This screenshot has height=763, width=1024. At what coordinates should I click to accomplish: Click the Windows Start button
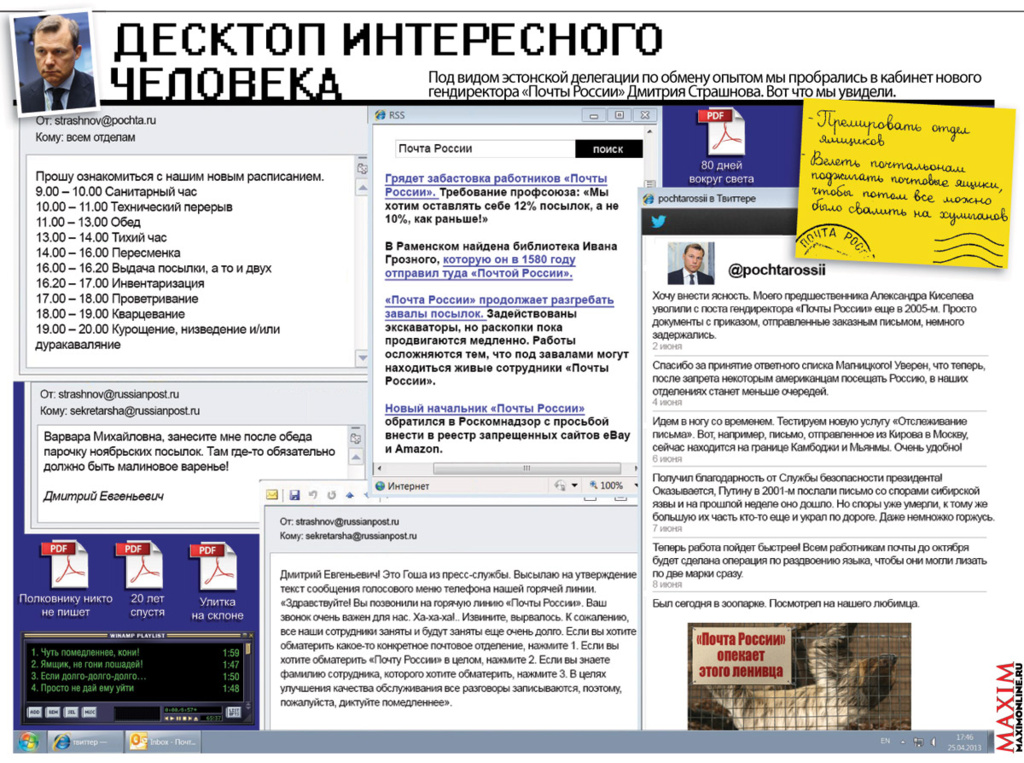click(26, 741)
